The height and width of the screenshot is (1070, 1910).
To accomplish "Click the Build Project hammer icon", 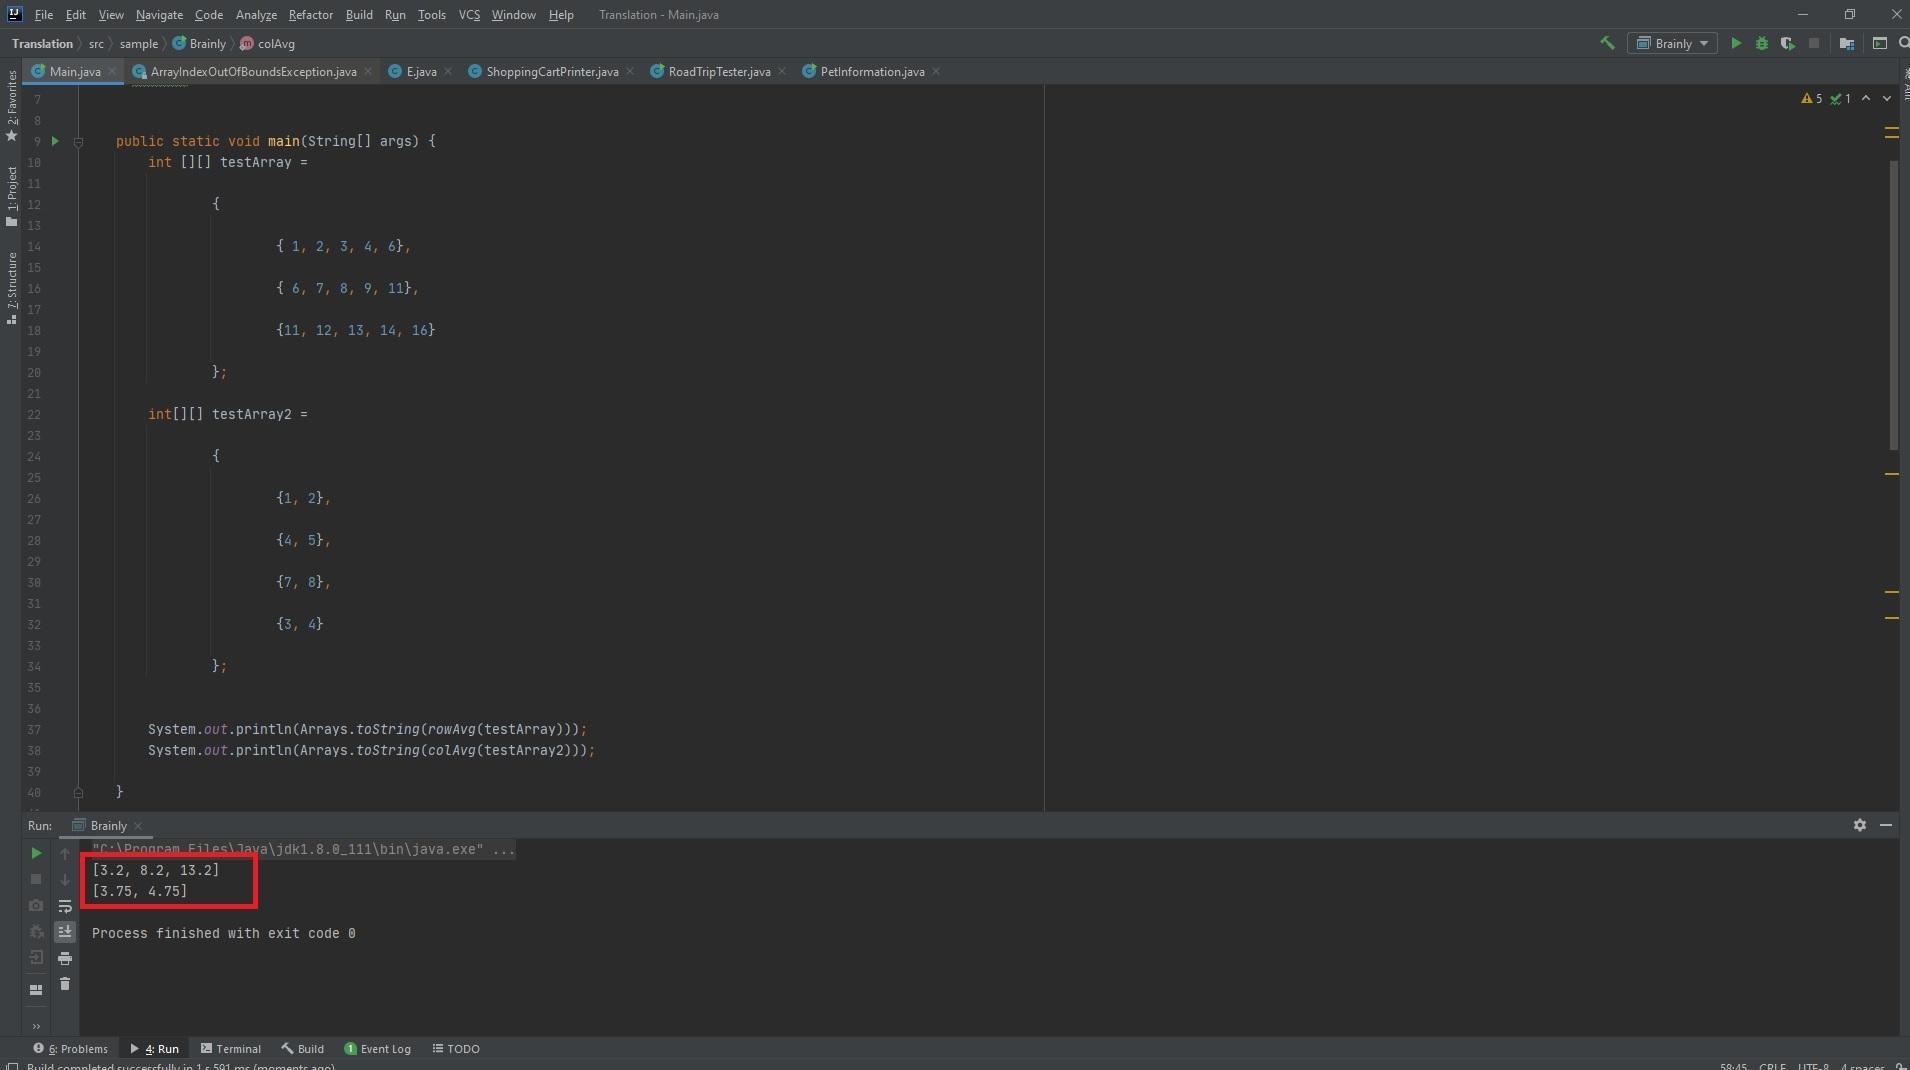I will (1607, 43).
